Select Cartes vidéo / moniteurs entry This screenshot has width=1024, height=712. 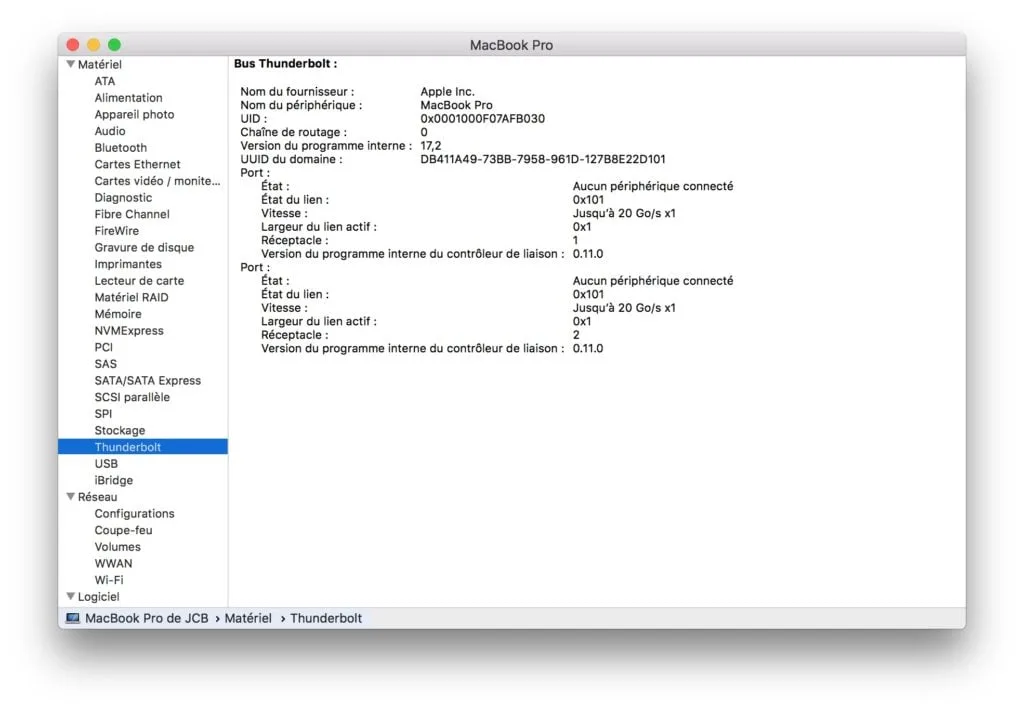(157, 181)
